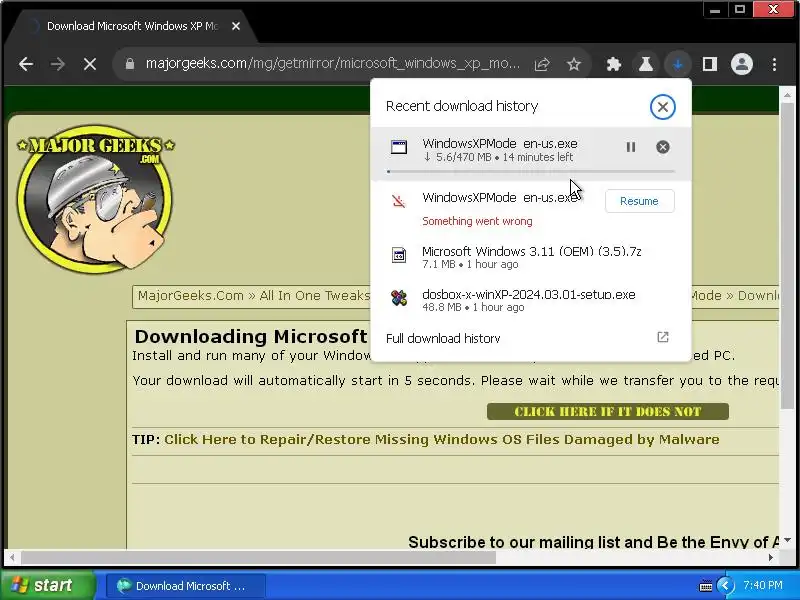This screenshot has width=800, height=600.
Task: Toggle the downloads toolbar icon
Action: point(678,64)
